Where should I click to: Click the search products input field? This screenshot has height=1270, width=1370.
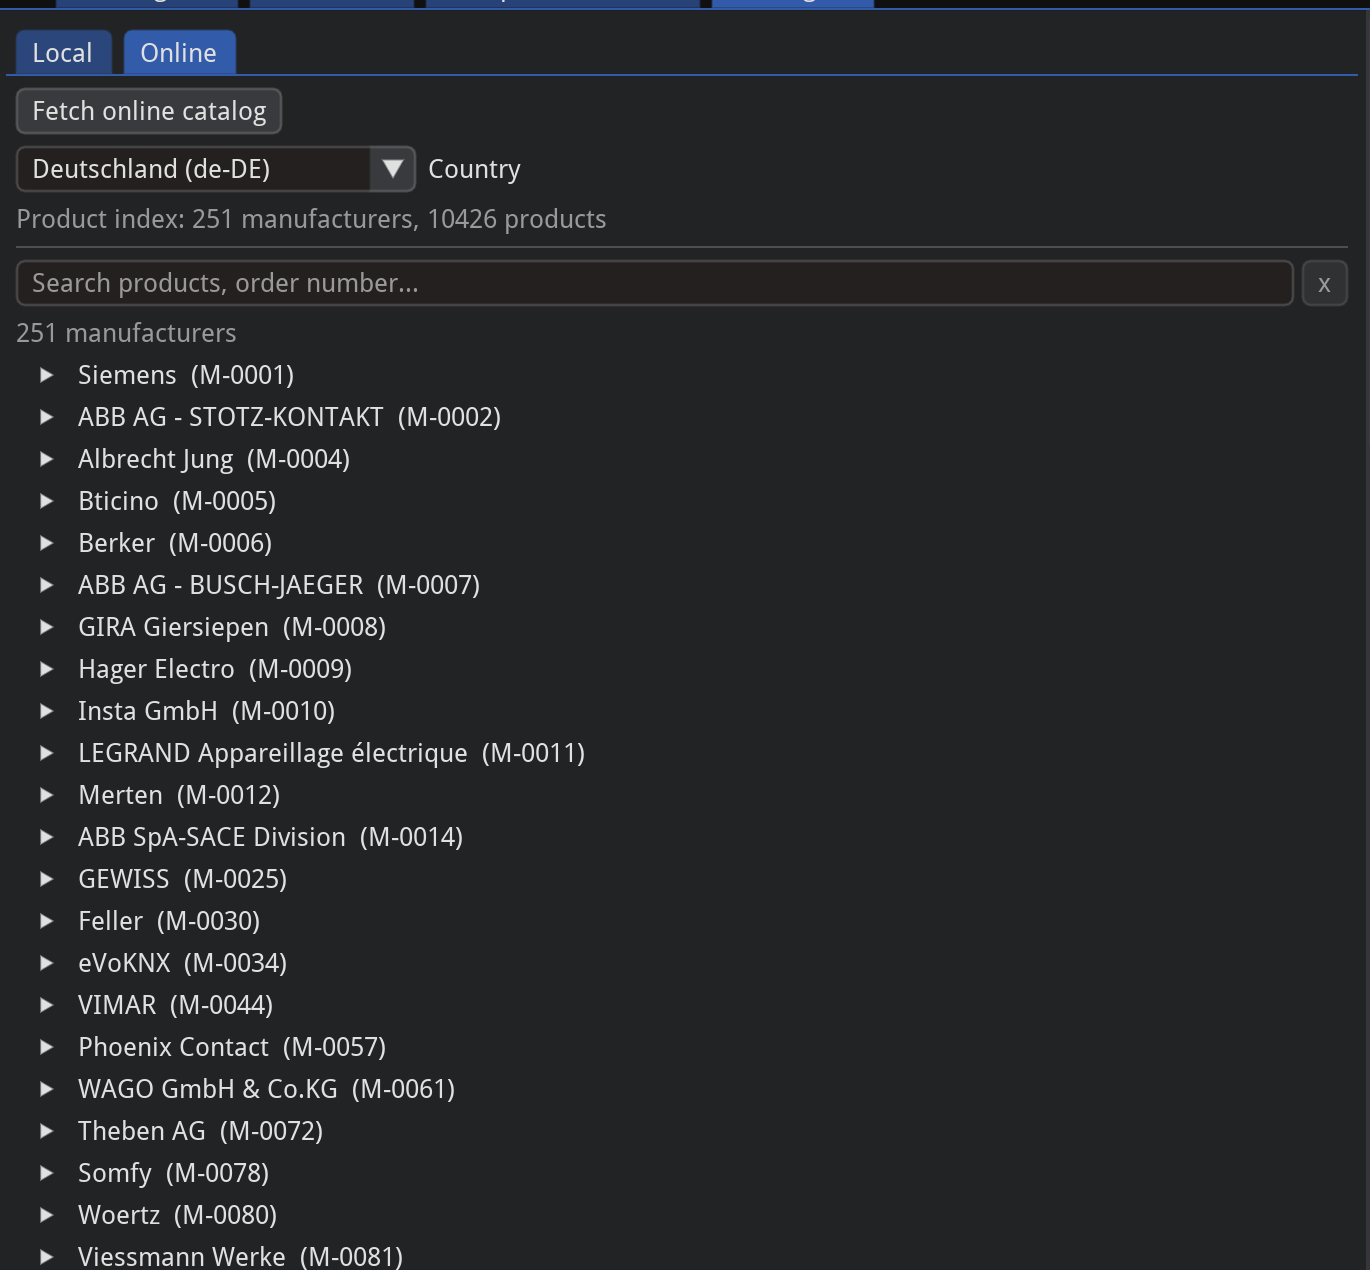click(655, 283)
